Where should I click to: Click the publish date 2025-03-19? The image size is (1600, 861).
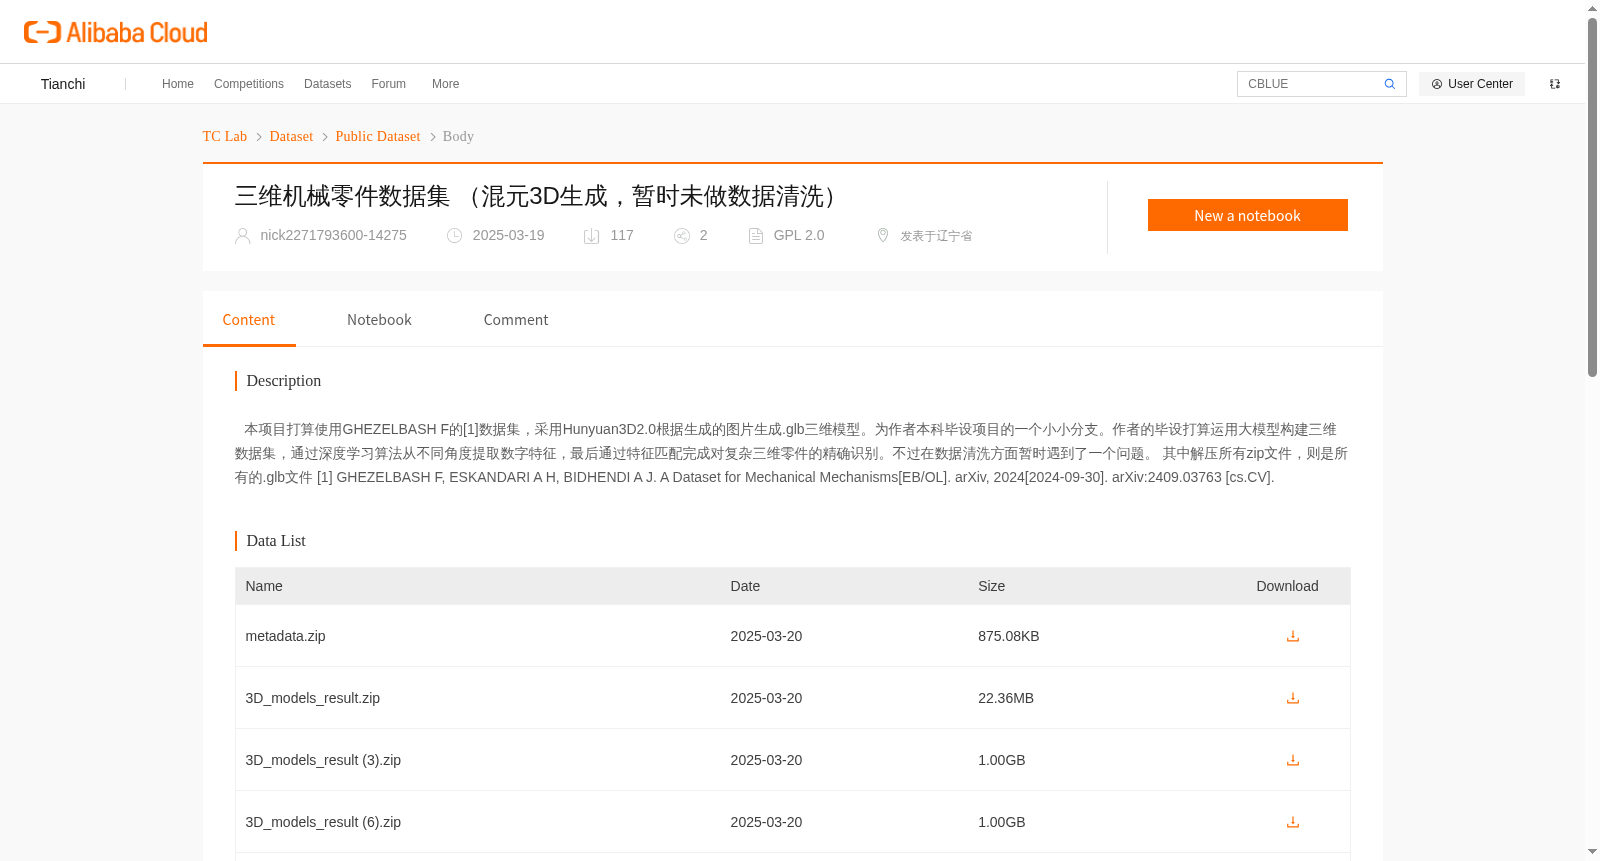coord(509,235)
